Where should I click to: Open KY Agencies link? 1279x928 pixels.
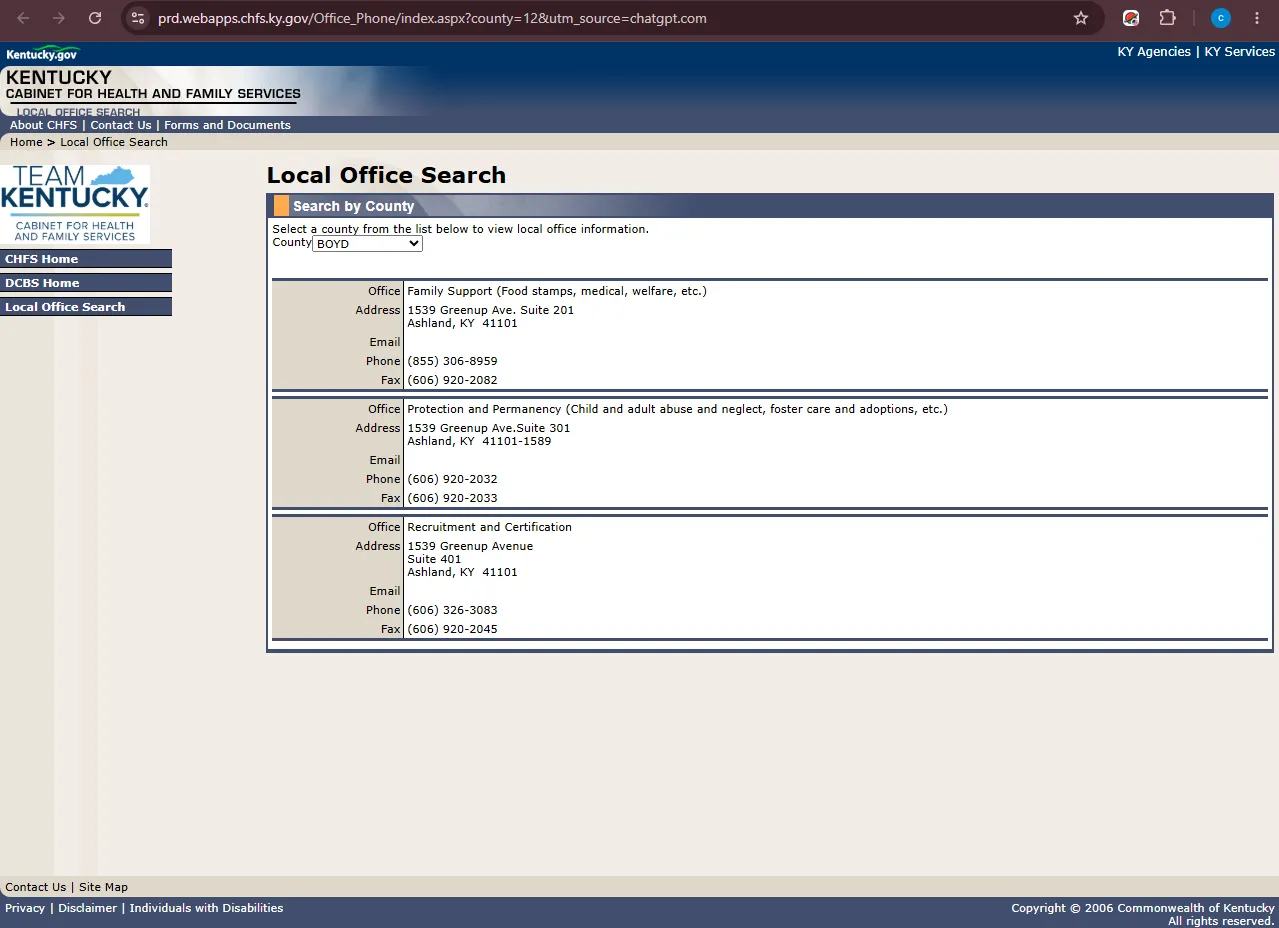pos(1154,51)
